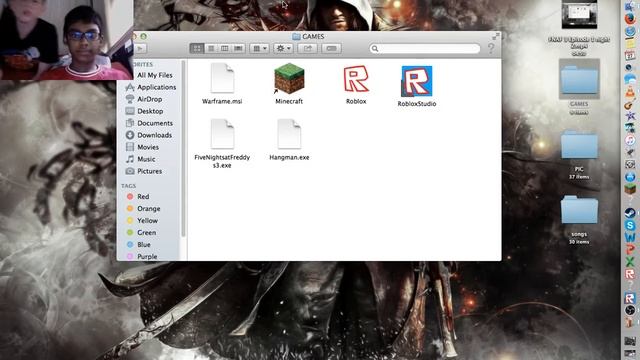Open the App Store from dock
640x360 pixels.
click(630, 177)
